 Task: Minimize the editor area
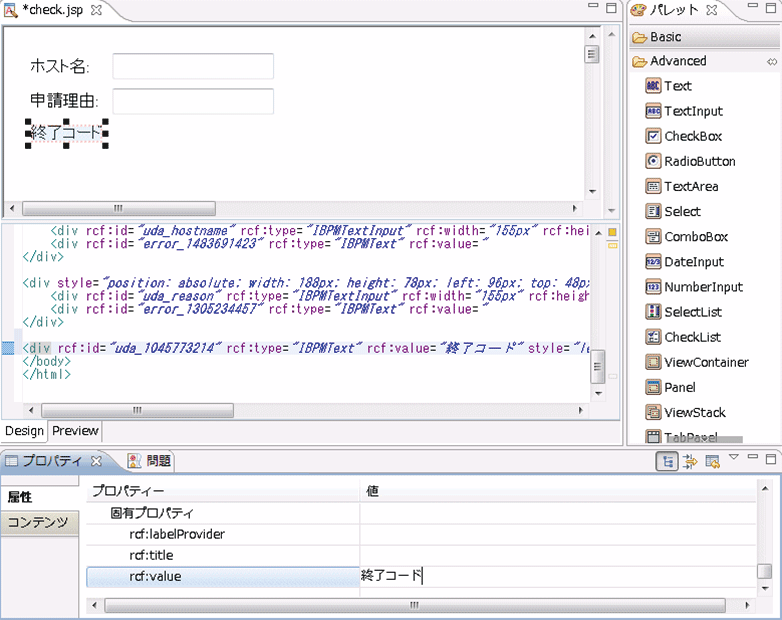click(x=593, y=5)
